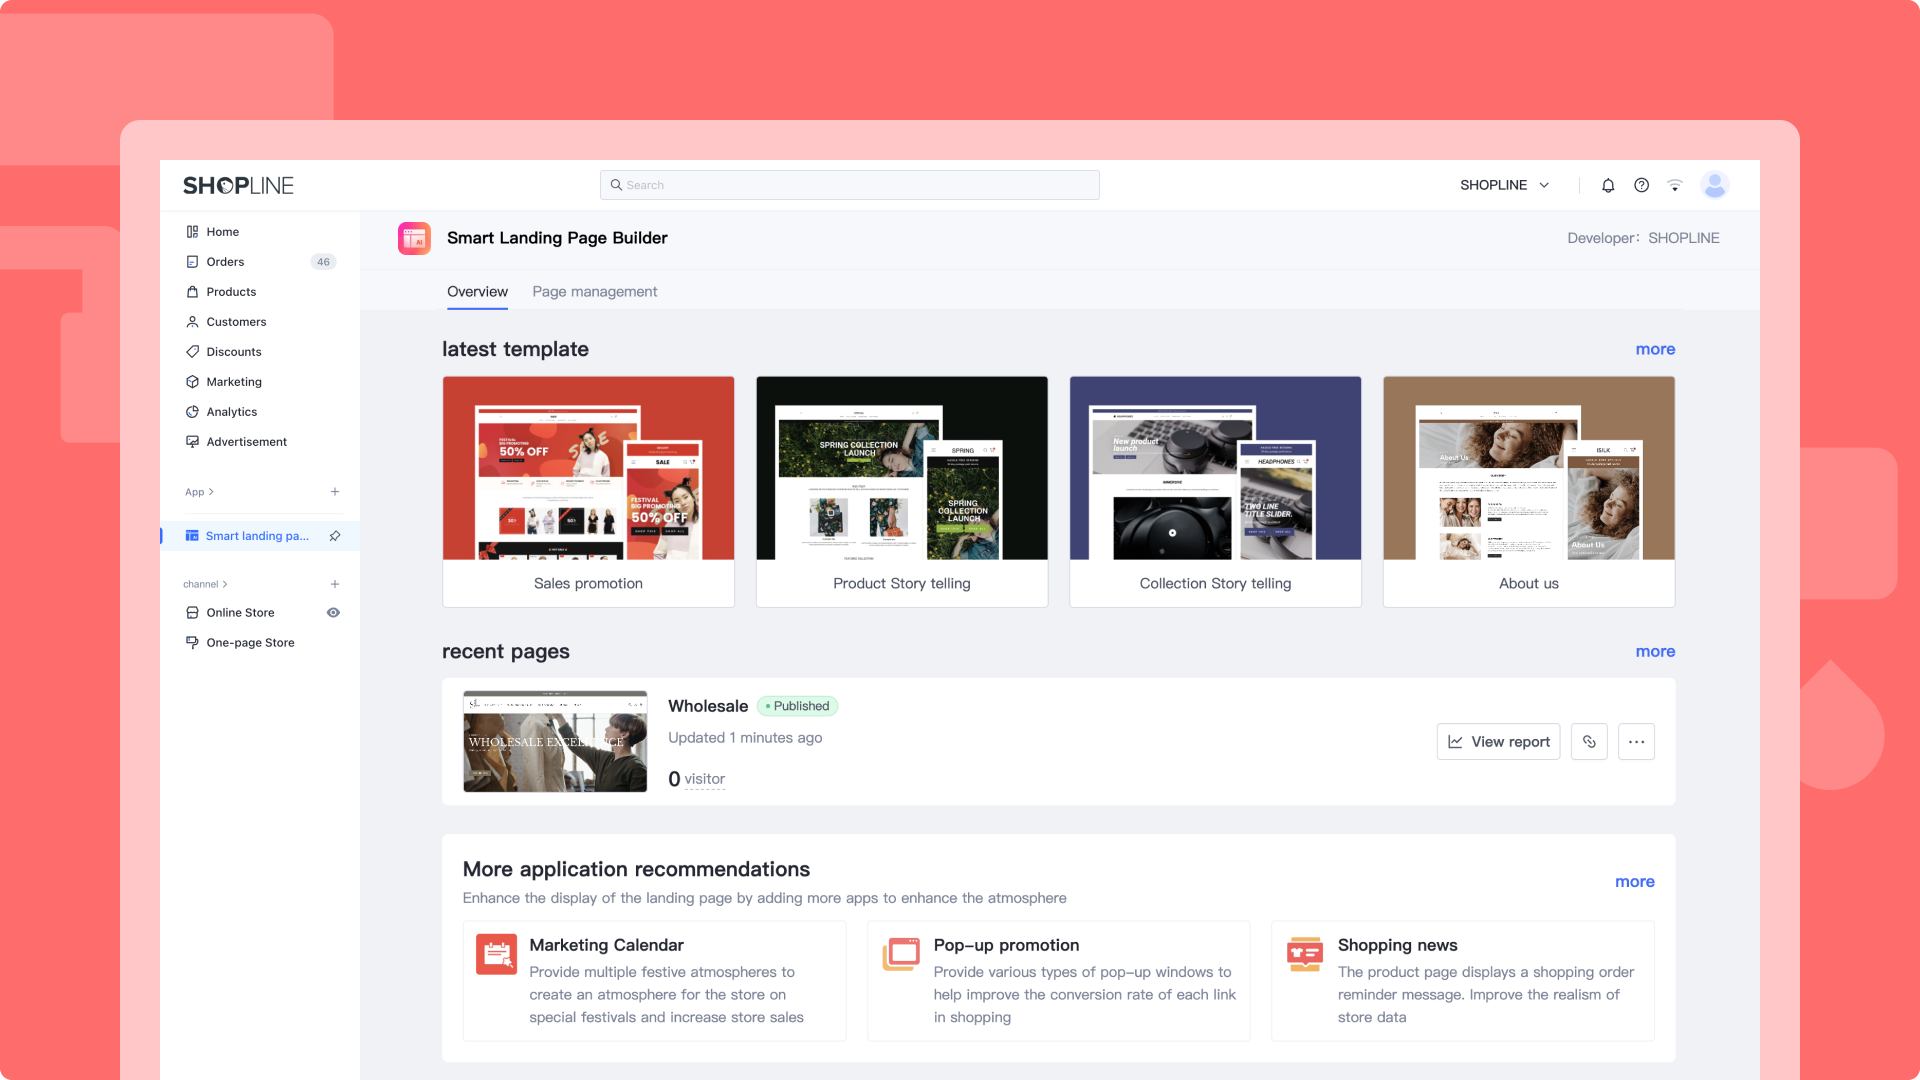Copy link icon for Wholesale page
This screenshot has width=1920, height=1080.
point(1589,742)
